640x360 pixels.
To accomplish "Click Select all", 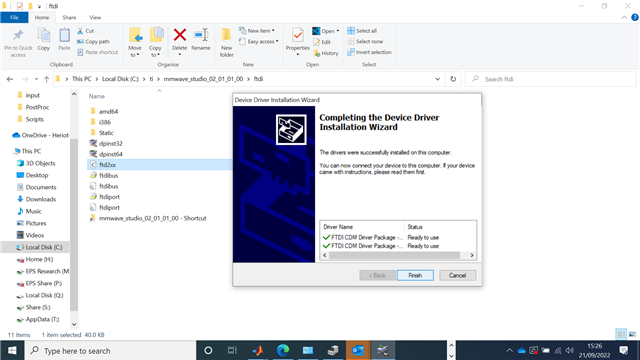I will (362, 31).
